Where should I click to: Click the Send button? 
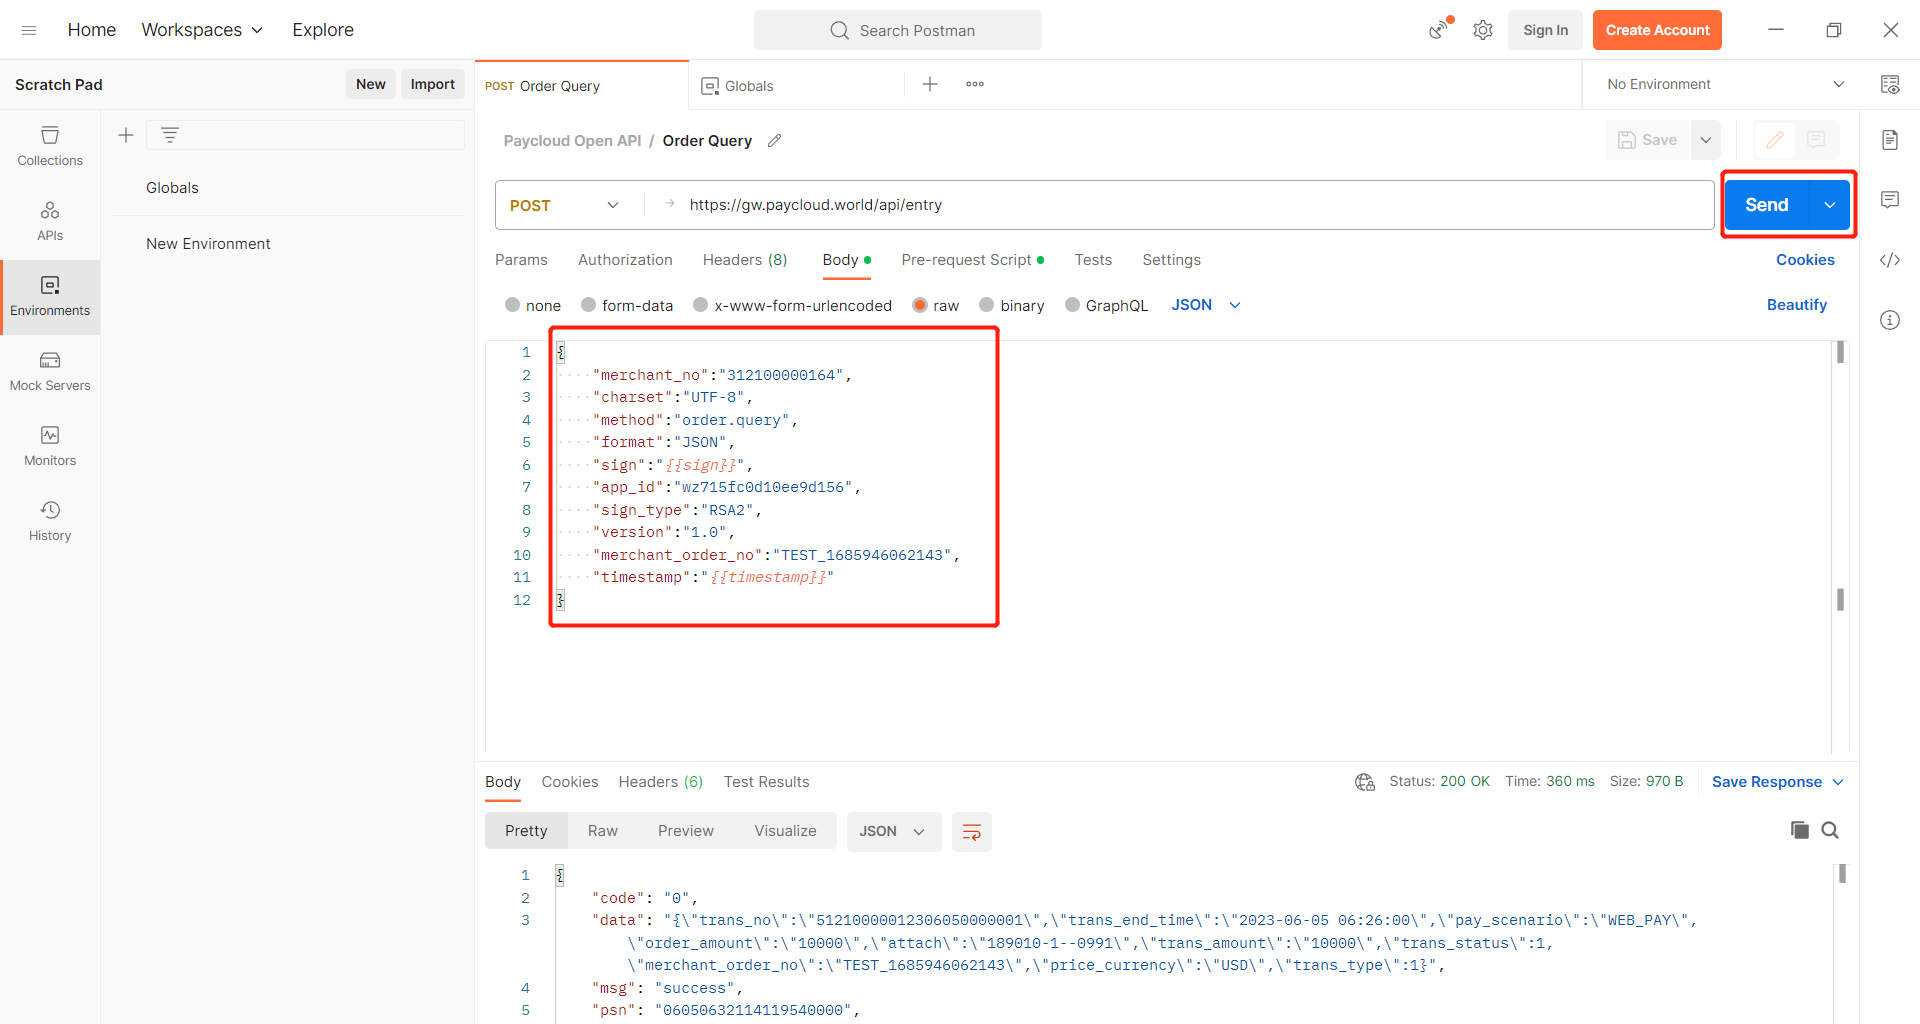click(x=1767, y=205)
